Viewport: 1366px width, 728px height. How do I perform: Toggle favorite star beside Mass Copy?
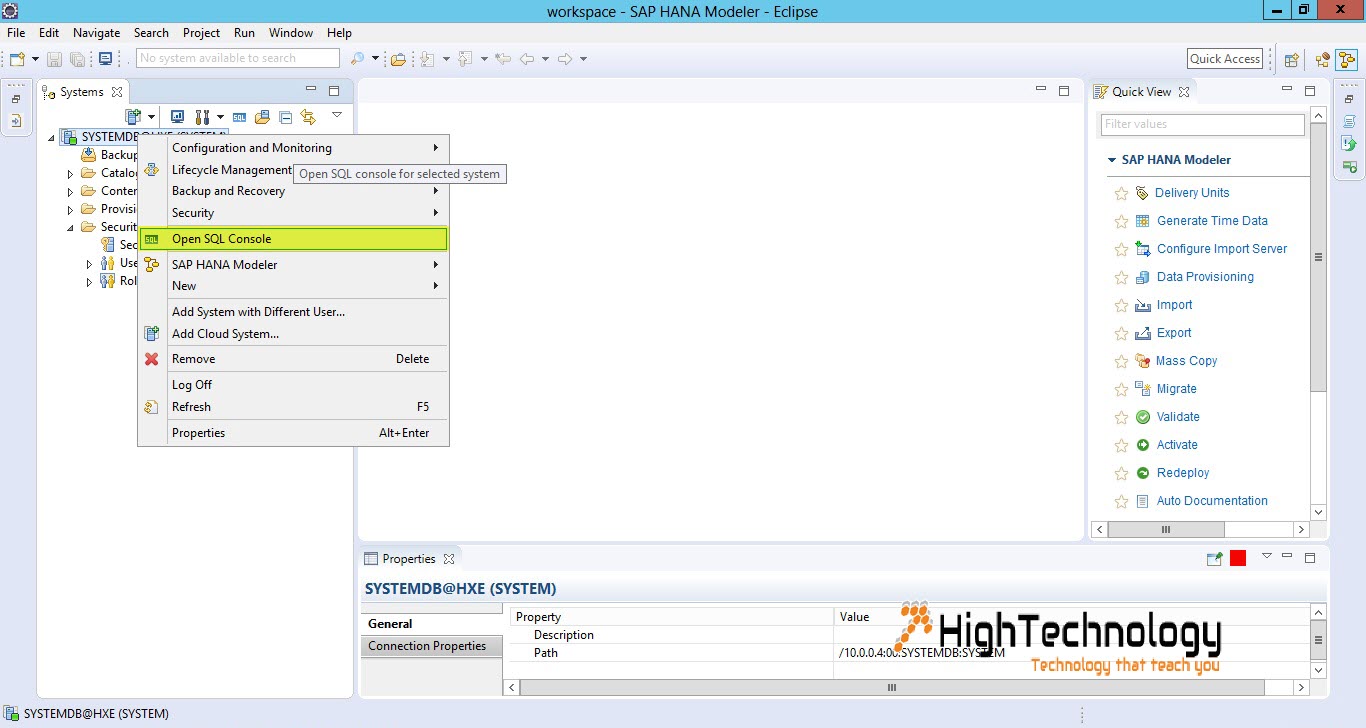point(1121,361)
